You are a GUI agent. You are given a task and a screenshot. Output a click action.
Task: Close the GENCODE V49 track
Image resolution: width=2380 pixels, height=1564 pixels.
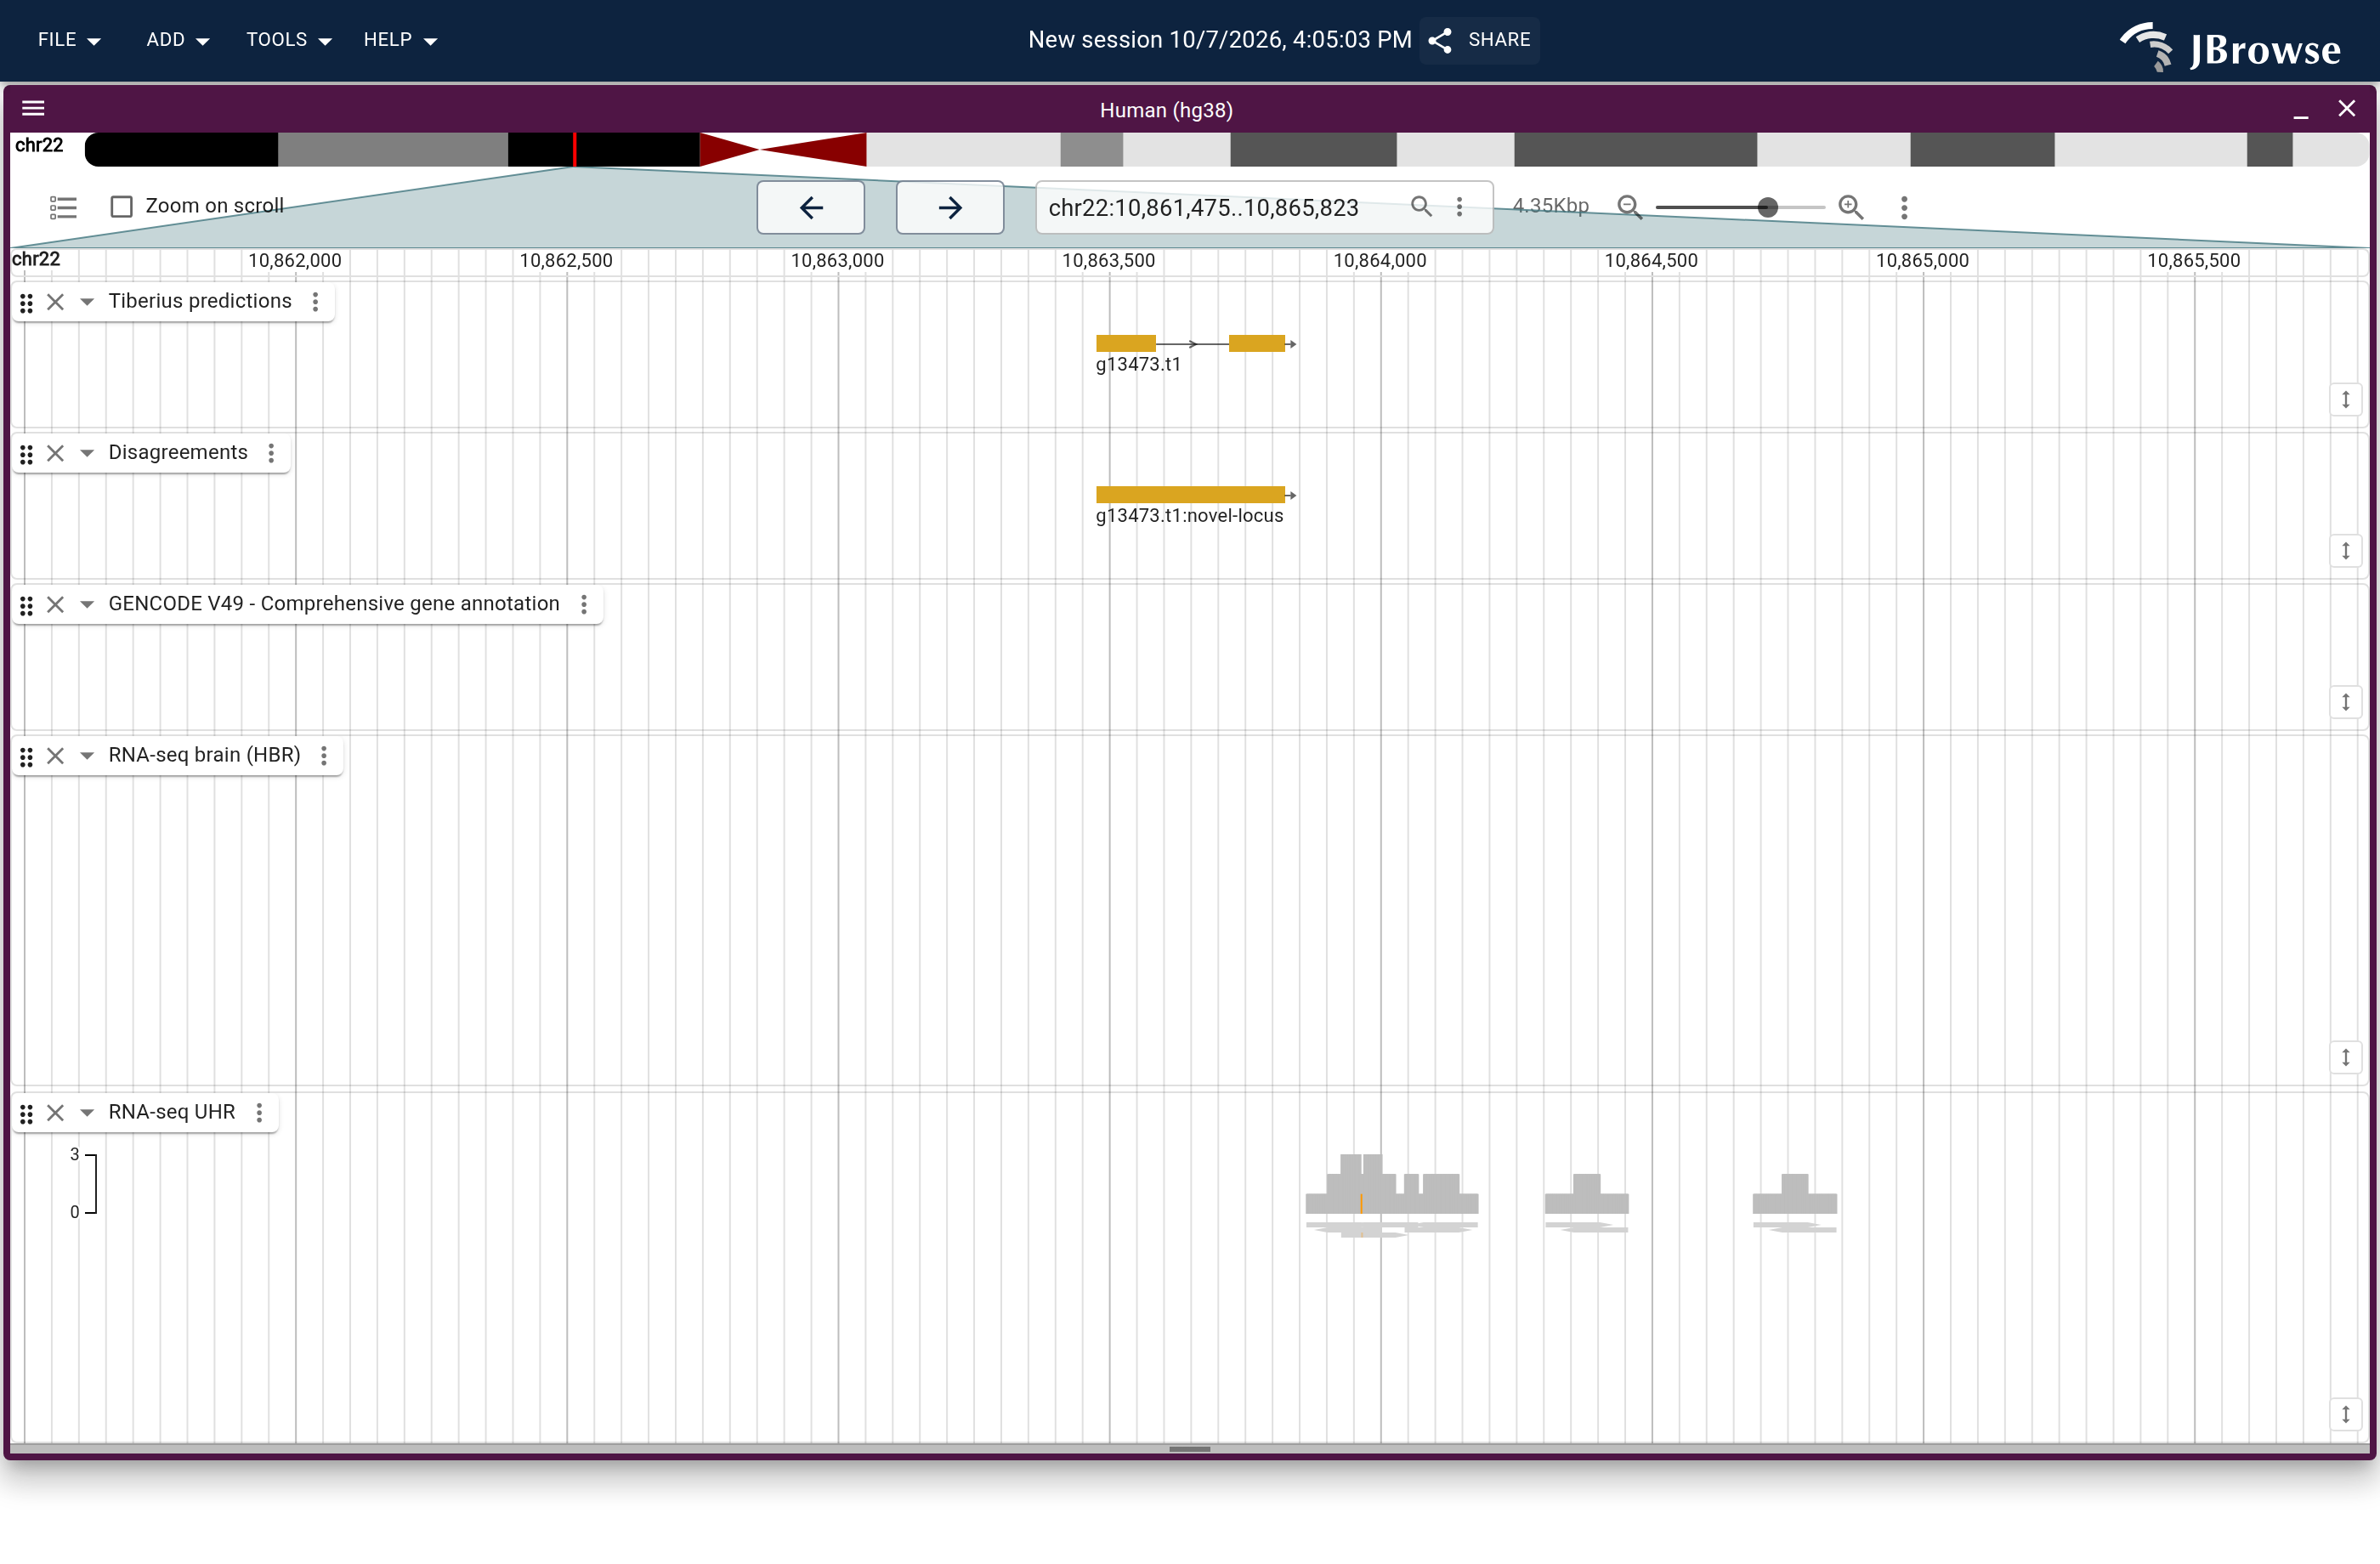pos(56,604)
